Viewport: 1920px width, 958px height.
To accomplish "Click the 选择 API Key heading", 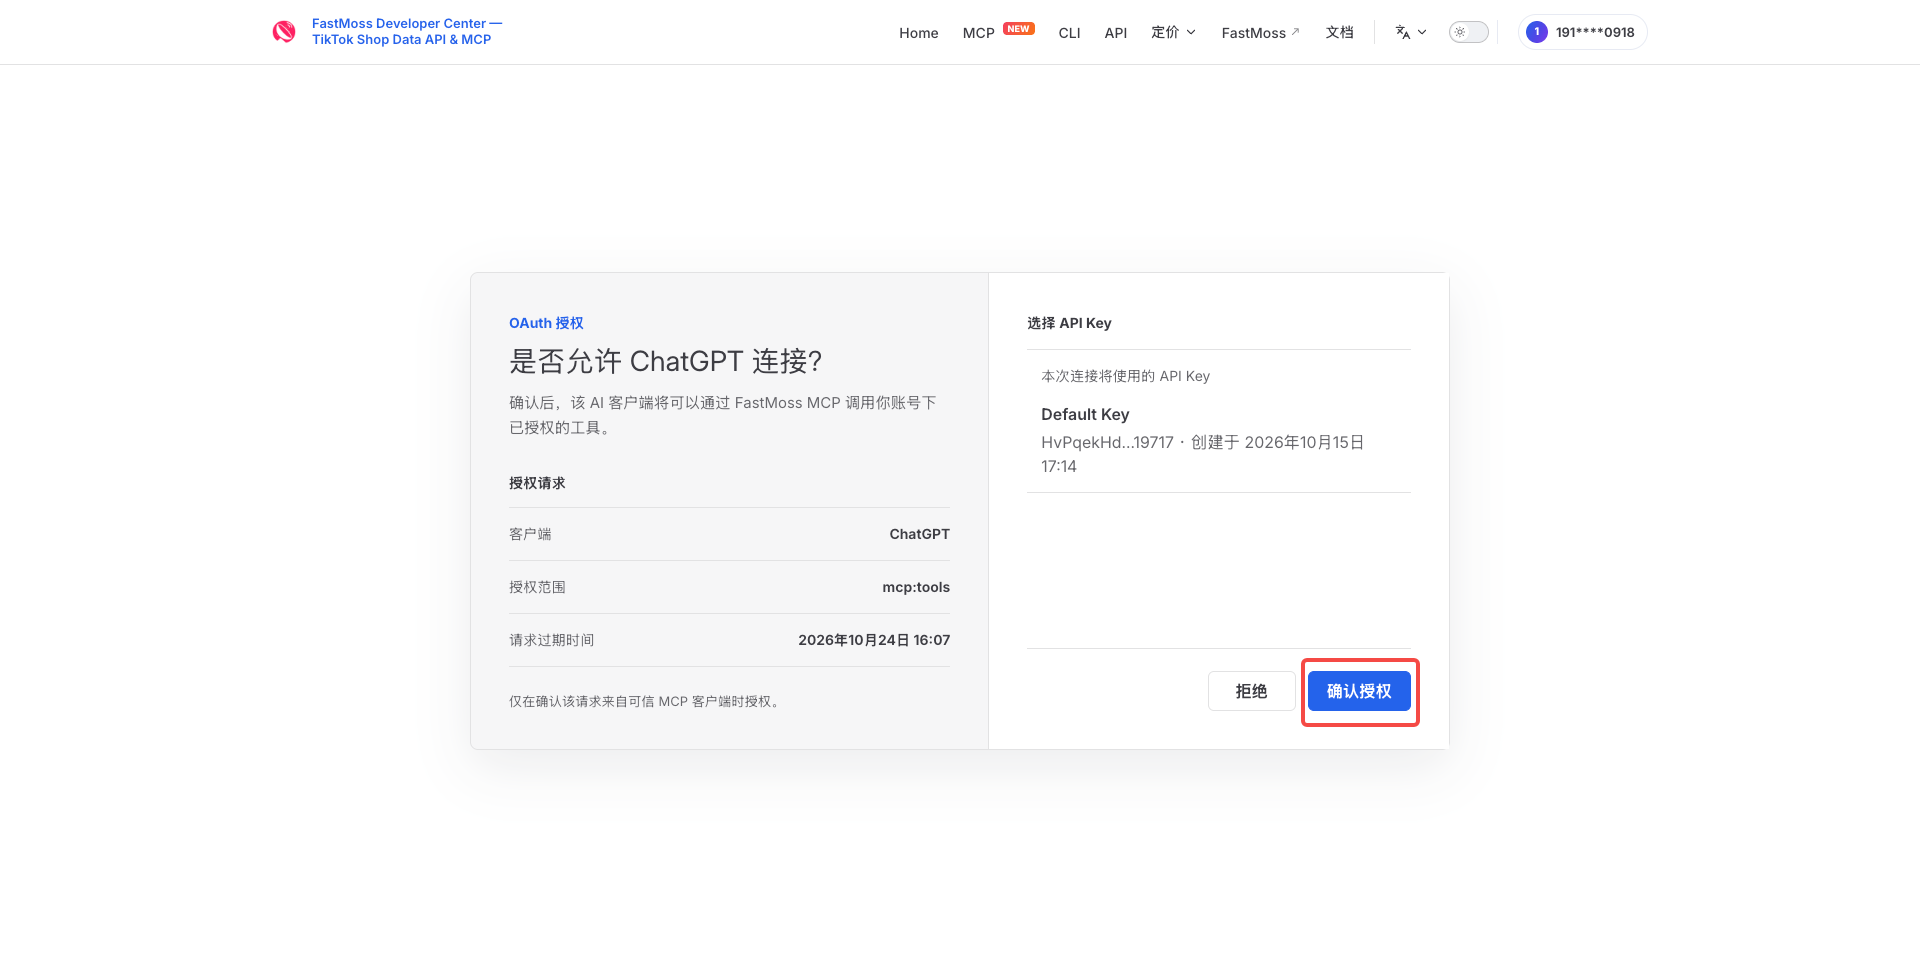I will pyautogui.click(x=1069, y=323).
